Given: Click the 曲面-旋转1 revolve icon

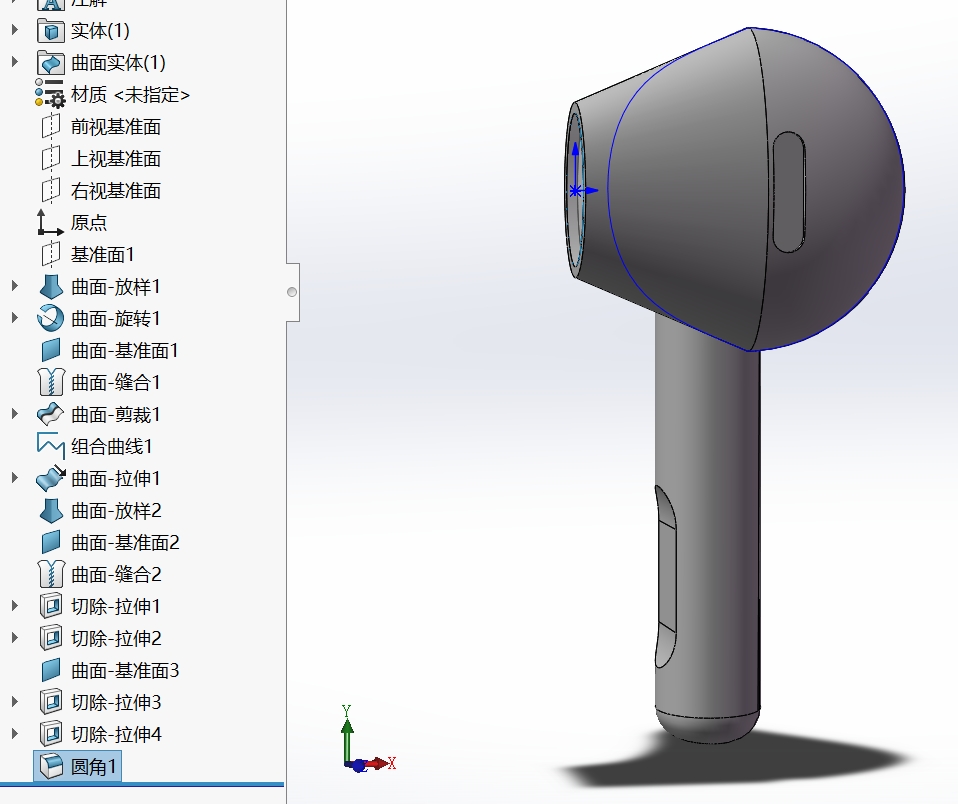Looking at the screenshot, I should (x=50, y=318).
